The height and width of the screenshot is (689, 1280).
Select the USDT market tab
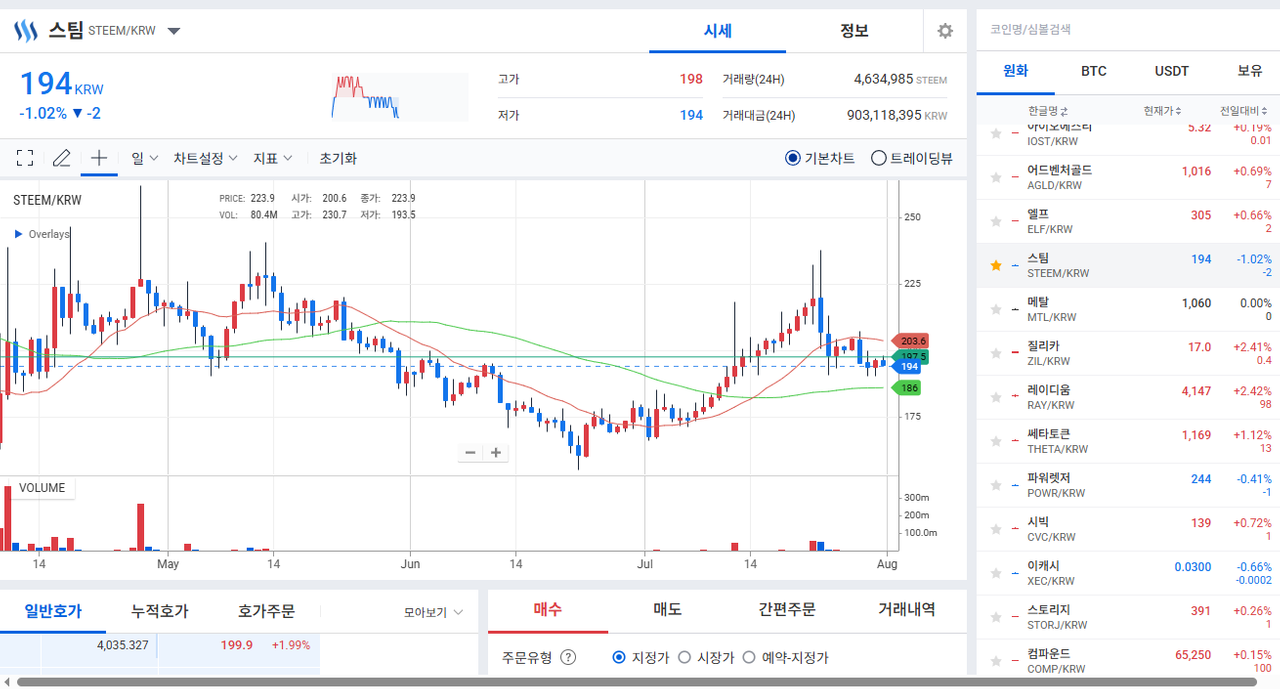1172,71
